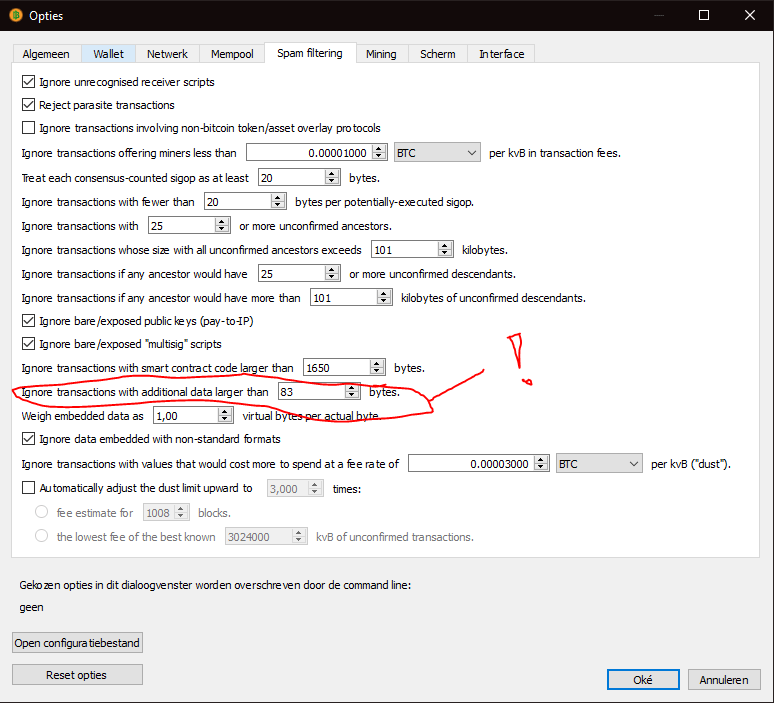Switch to the Mempool tab

click(x=232, y=54)
